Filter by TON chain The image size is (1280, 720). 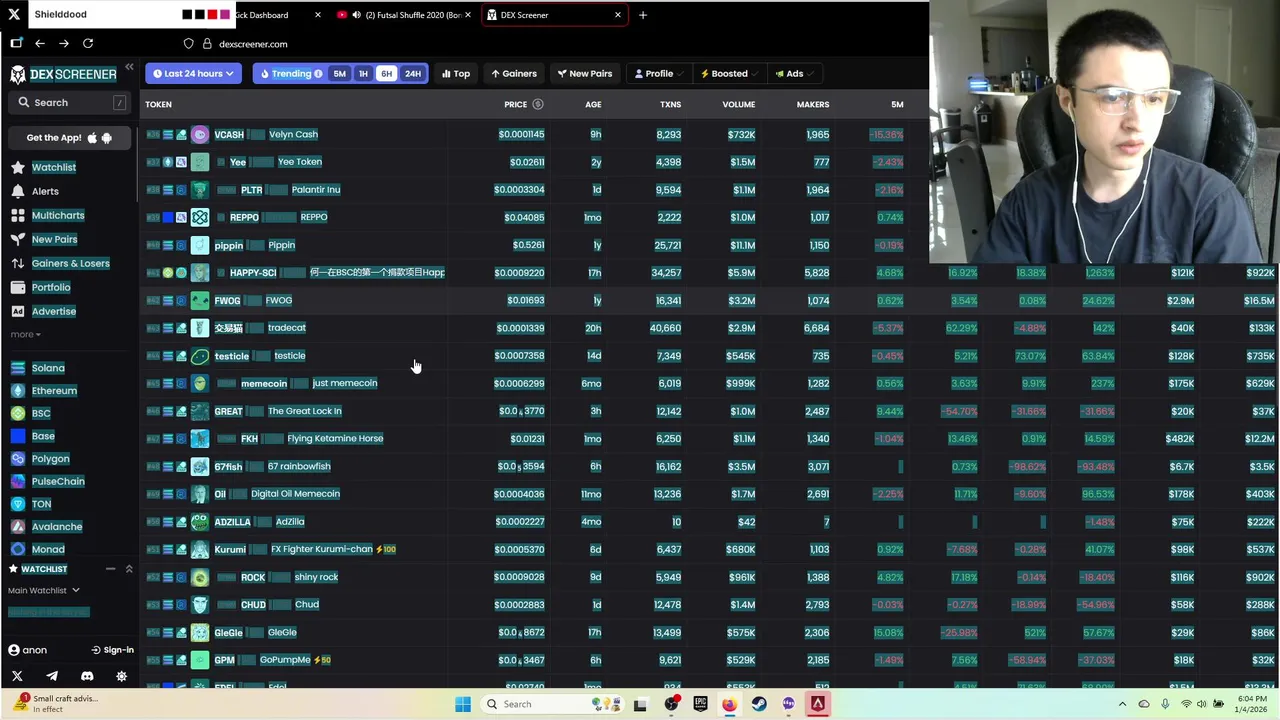pos(41,504)
